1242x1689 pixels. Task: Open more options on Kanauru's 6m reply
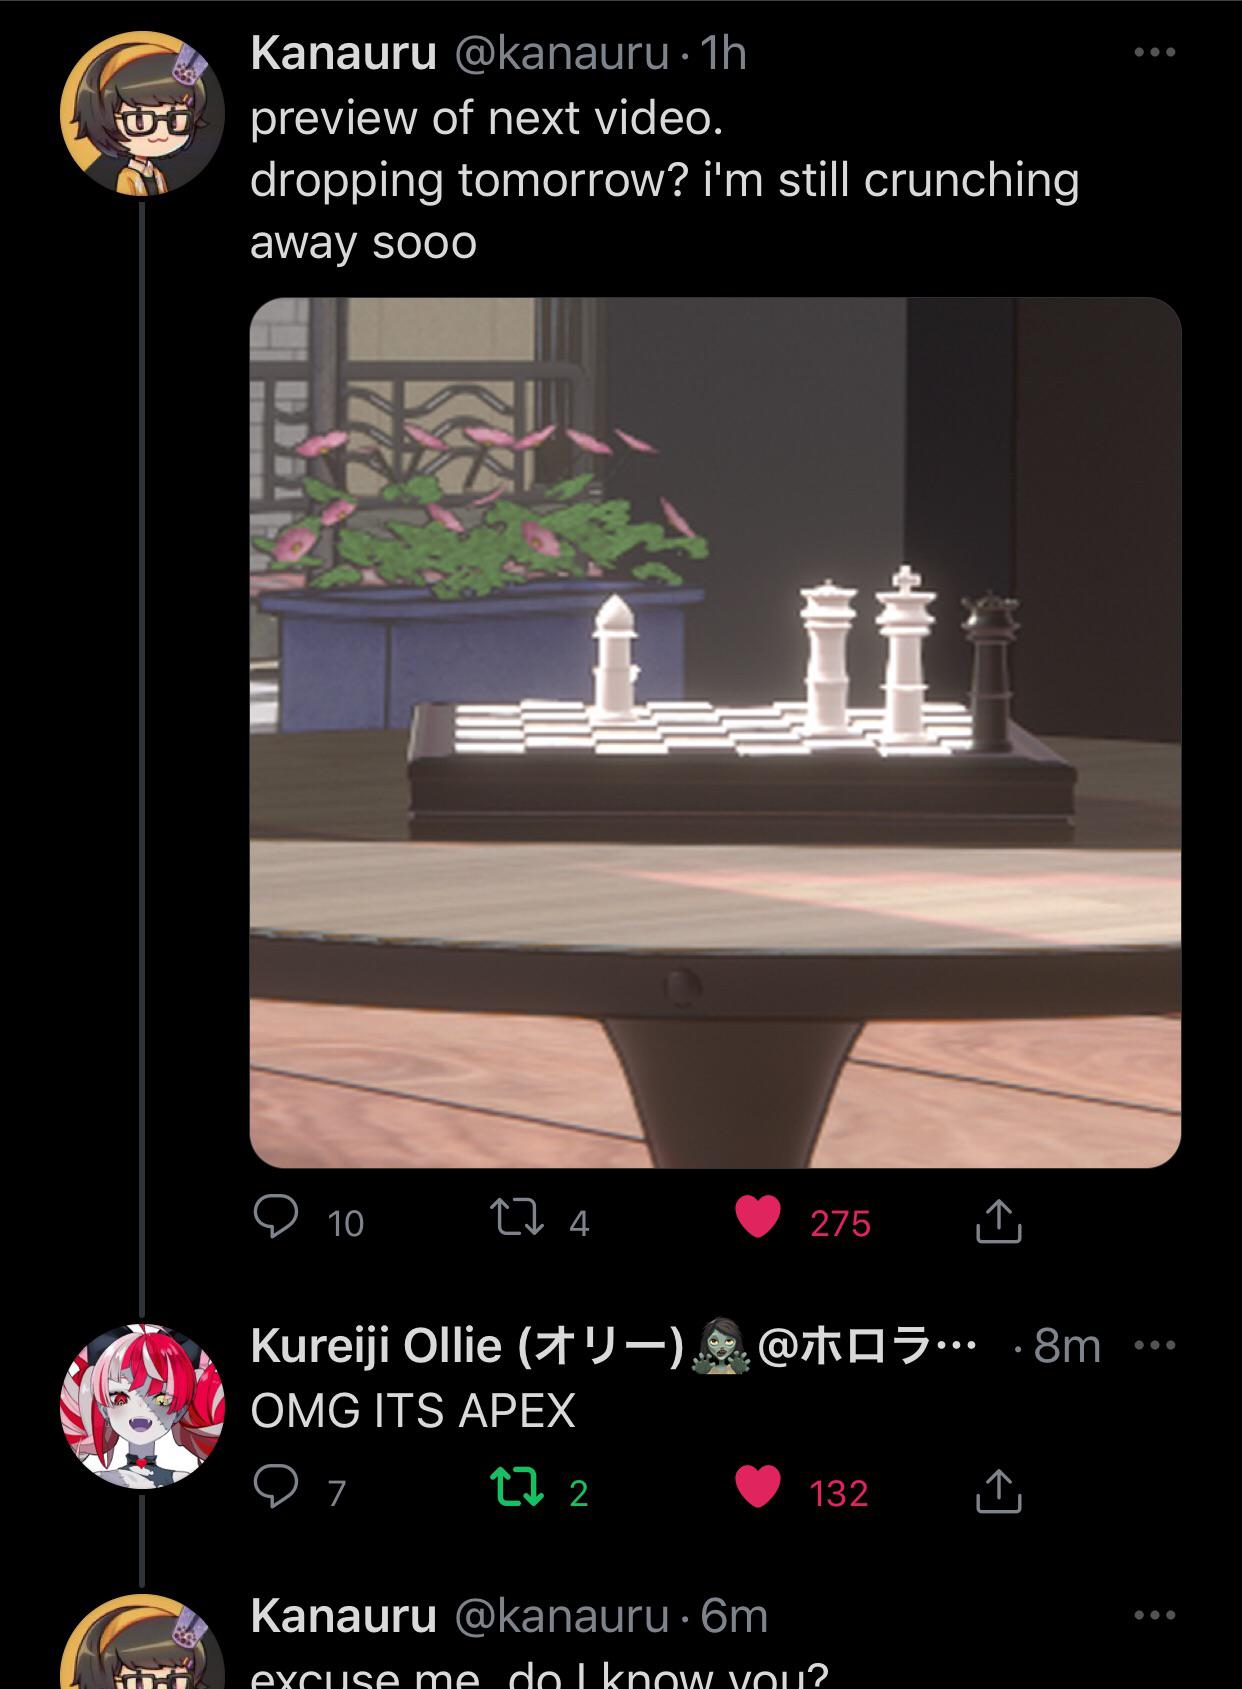1154,1615
